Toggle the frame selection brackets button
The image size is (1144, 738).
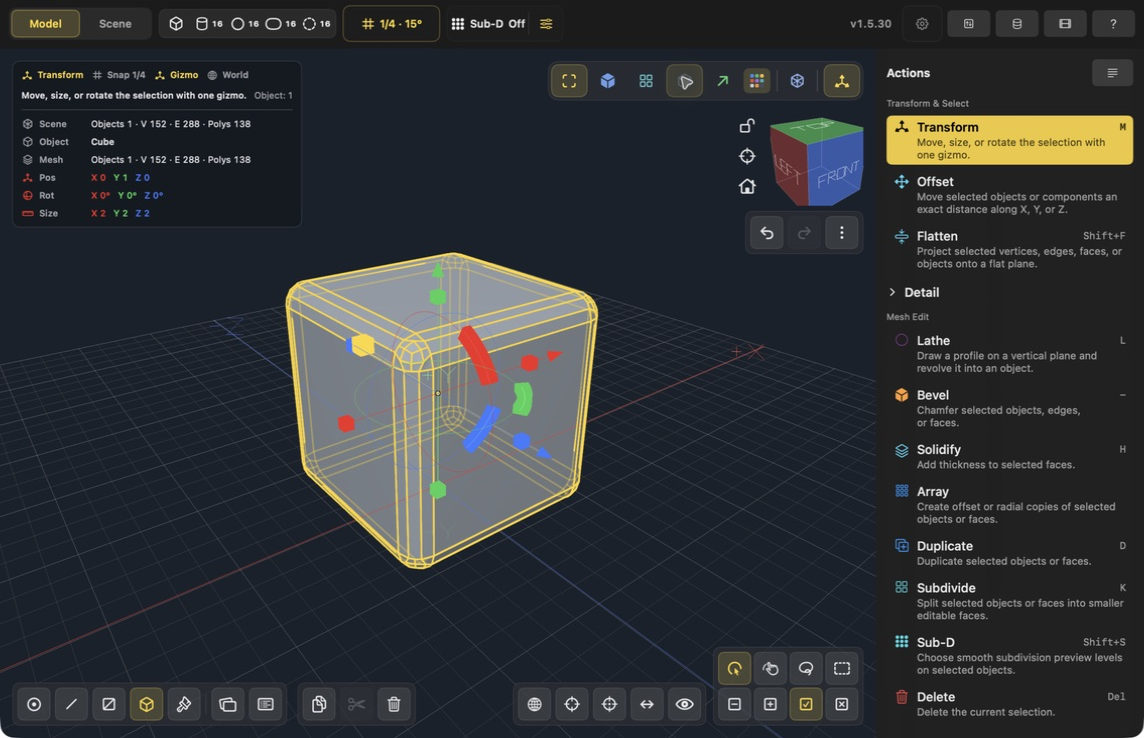(569, 81)
